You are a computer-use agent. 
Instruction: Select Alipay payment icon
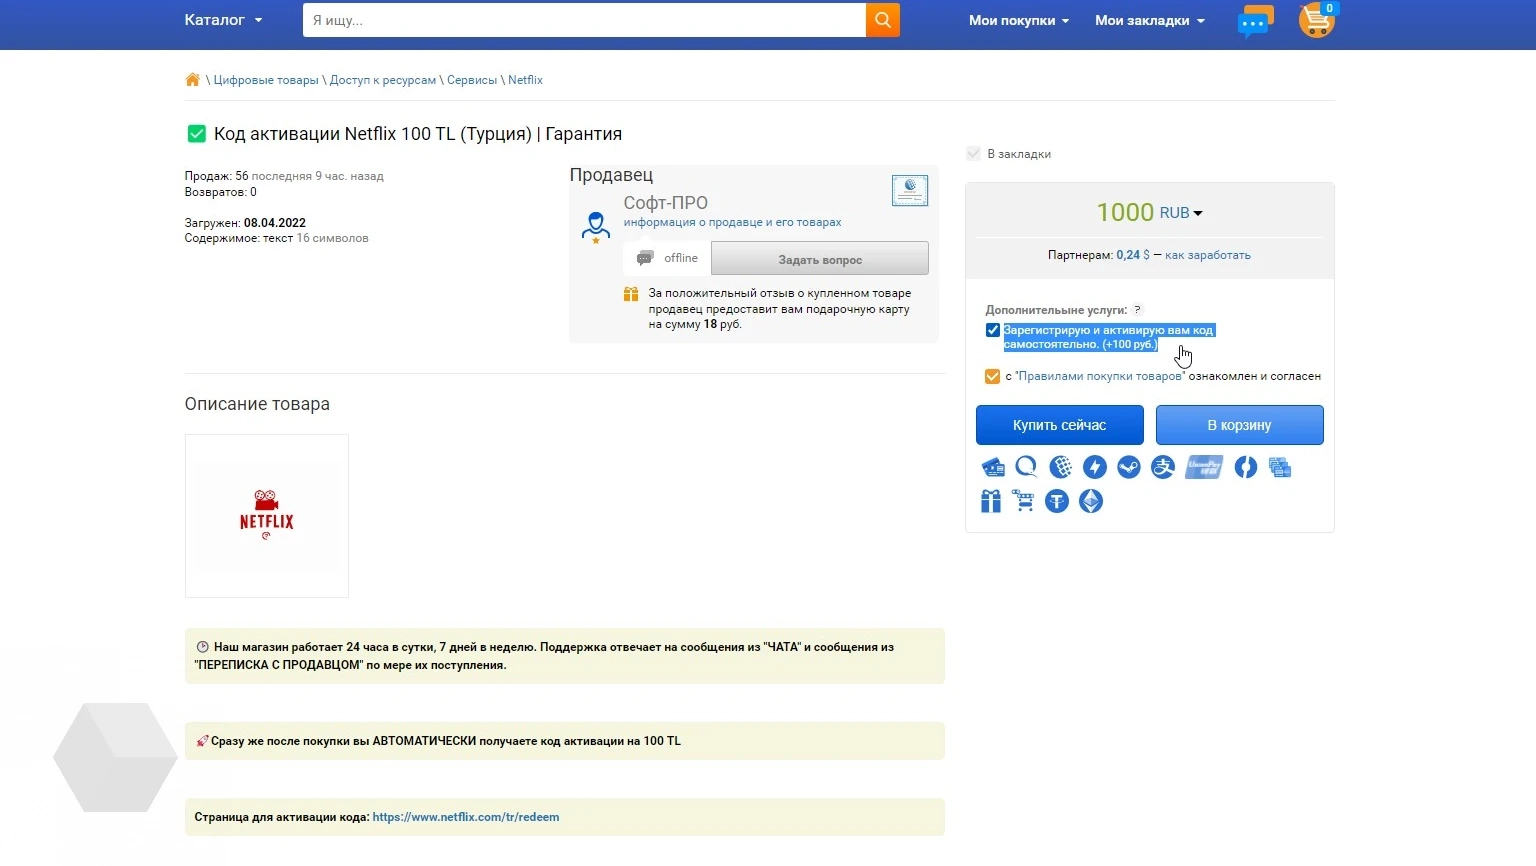pos(1163,467)
